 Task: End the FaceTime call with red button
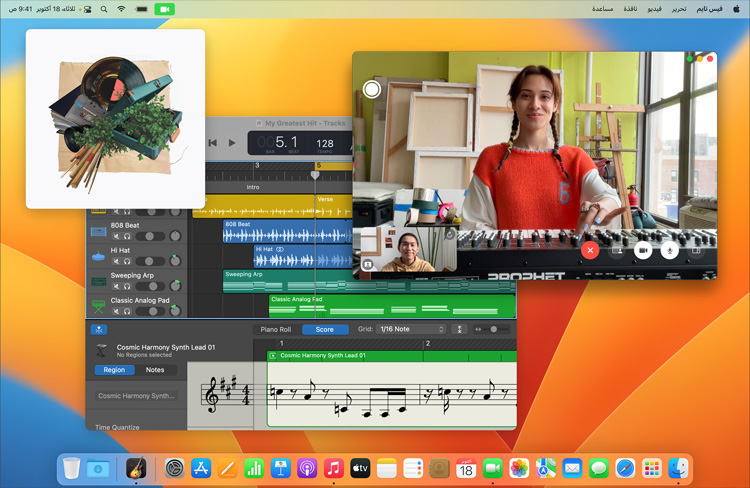click(x=590, y=250)
